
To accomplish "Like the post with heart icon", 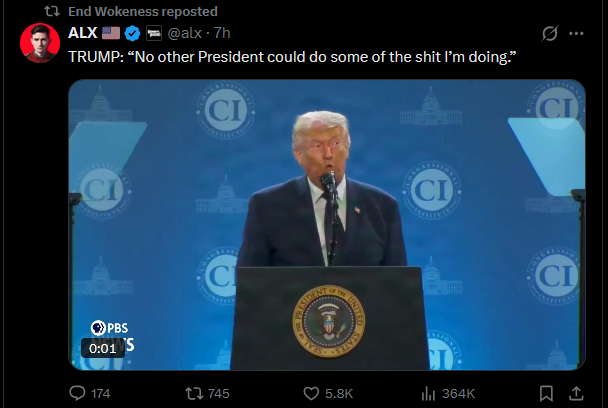I will tap(328, 393).
